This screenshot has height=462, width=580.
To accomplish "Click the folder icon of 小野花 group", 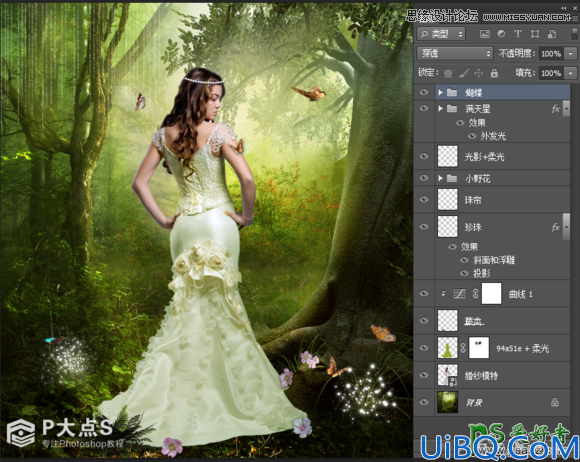I will tap(452, 179).
